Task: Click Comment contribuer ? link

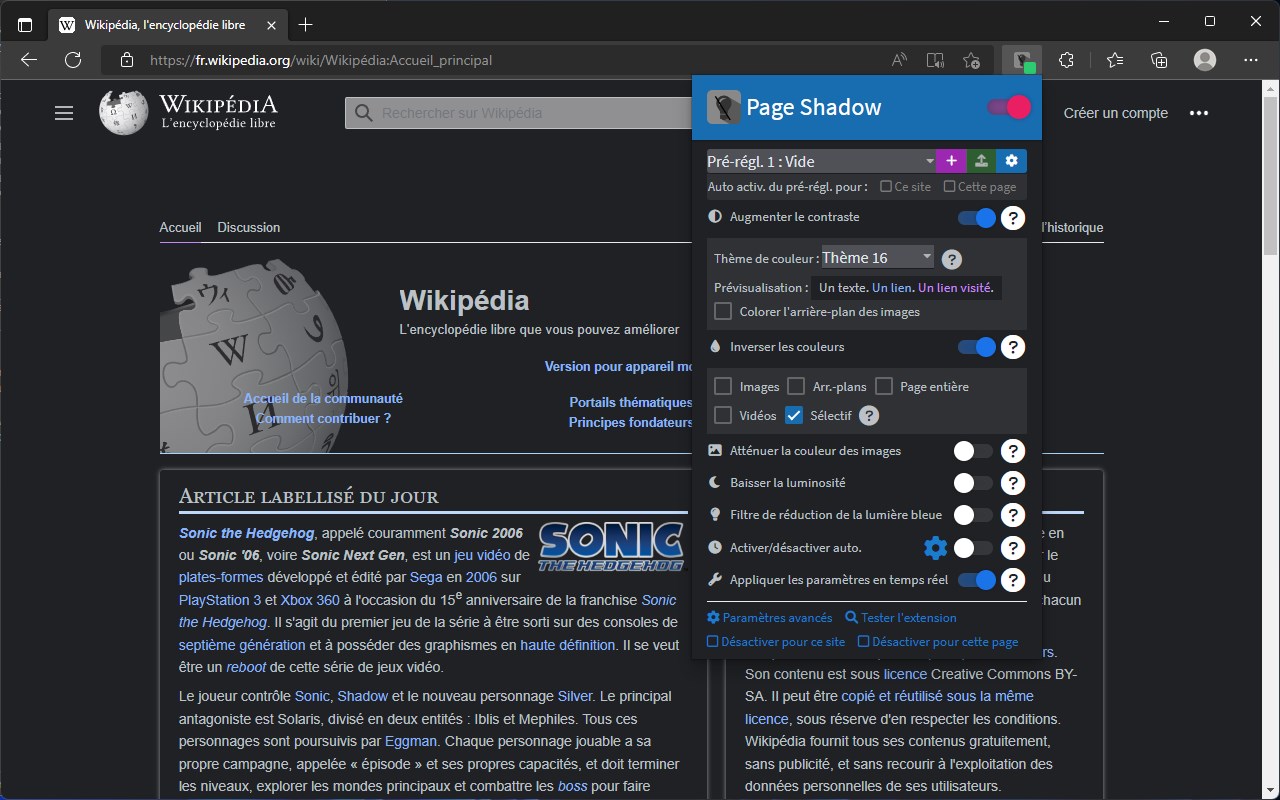Action: [323, 418]
